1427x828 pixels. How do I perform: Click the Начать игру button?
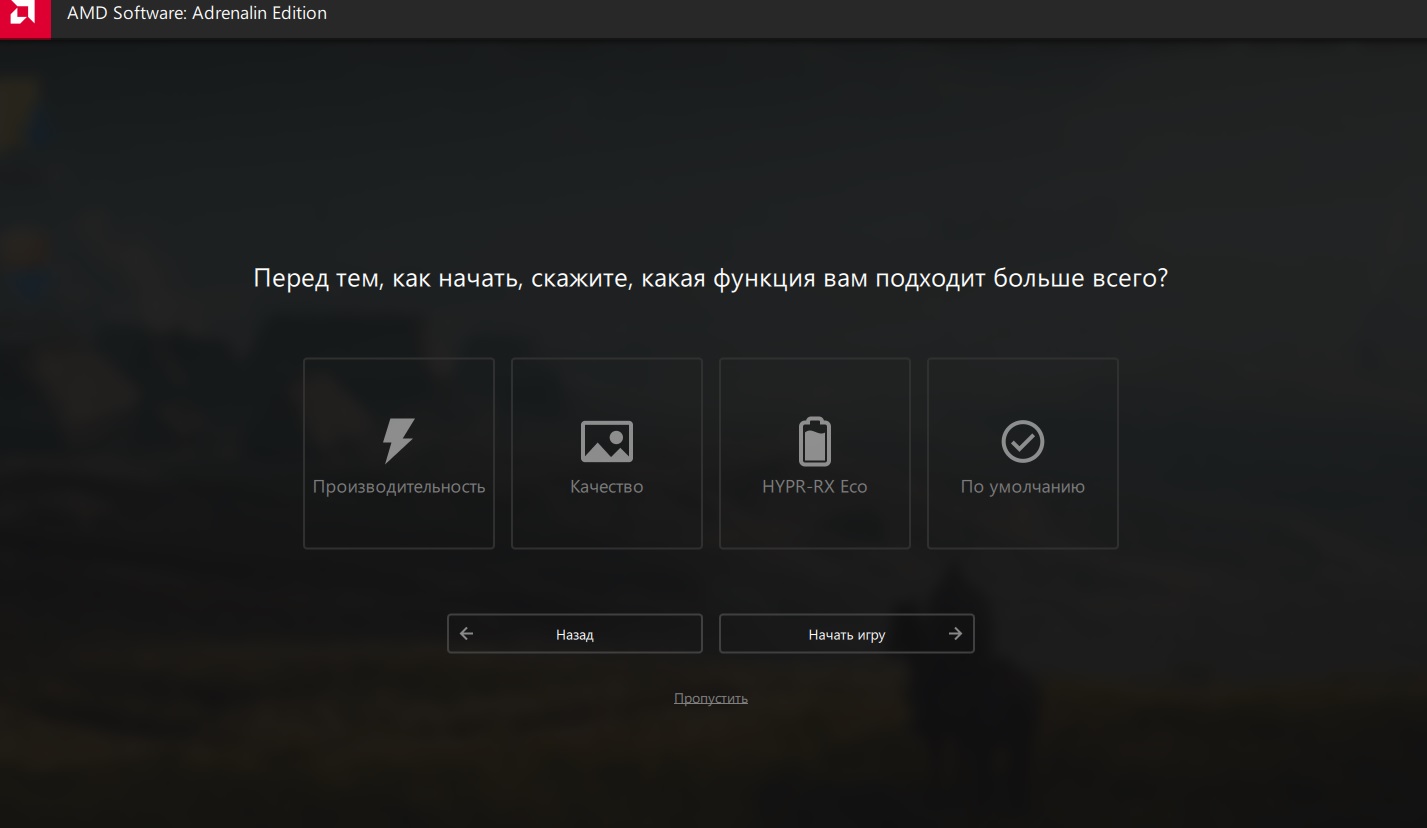click(x=847, y=634)
